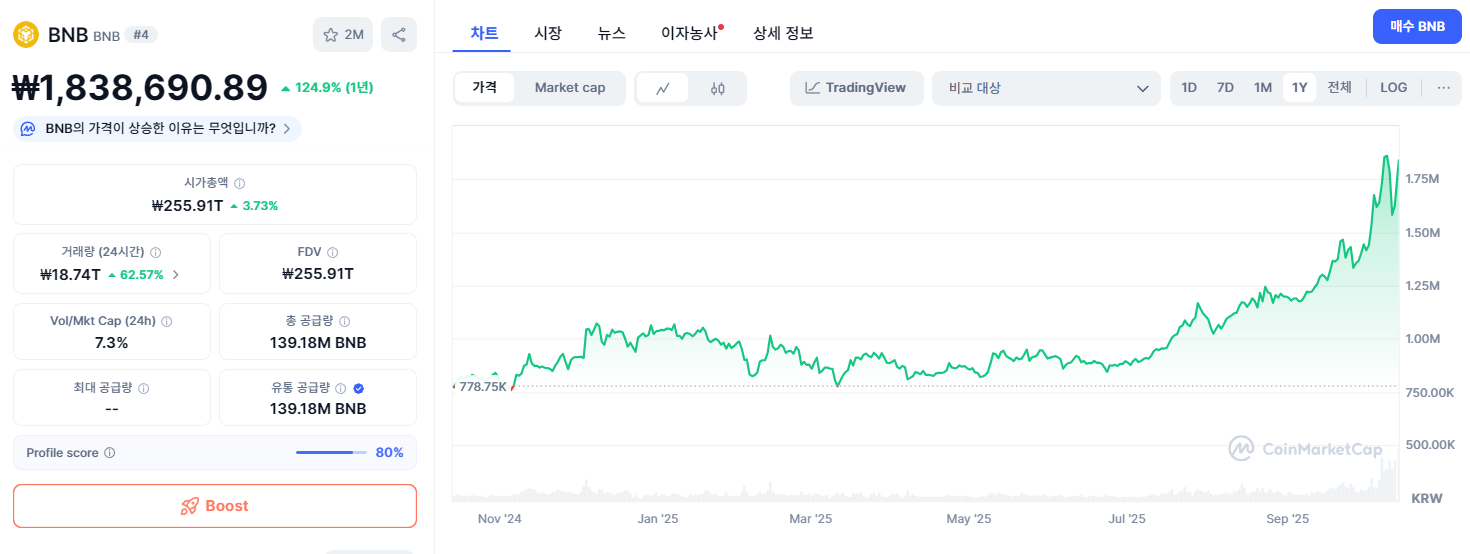Click the FDV info icon
The height and width of the screenshot is (554, 1470).
[332, 253]
